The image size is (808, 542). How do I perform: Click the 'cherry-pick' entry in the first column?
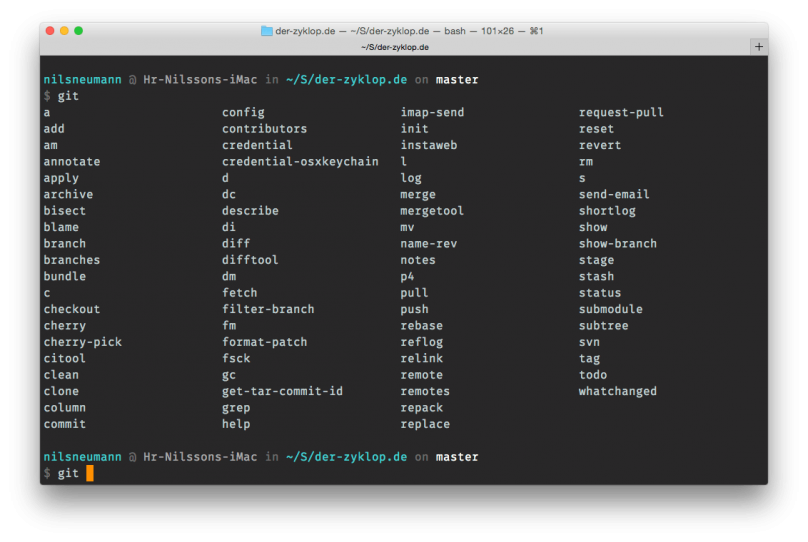click(x=82, y=342)
